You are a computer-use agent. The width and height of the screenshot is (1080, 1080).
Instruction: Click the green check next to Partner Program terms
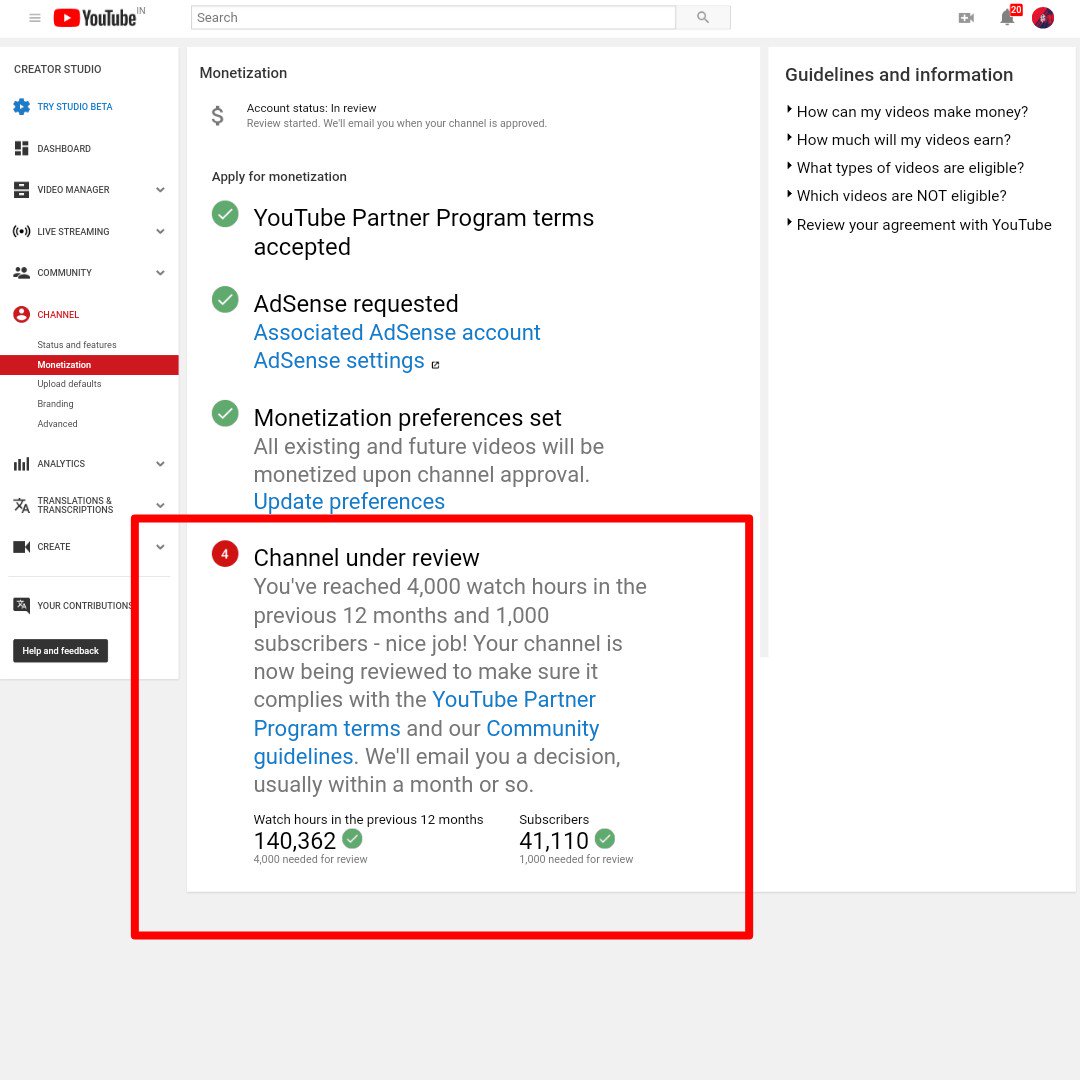pos(225,214)
